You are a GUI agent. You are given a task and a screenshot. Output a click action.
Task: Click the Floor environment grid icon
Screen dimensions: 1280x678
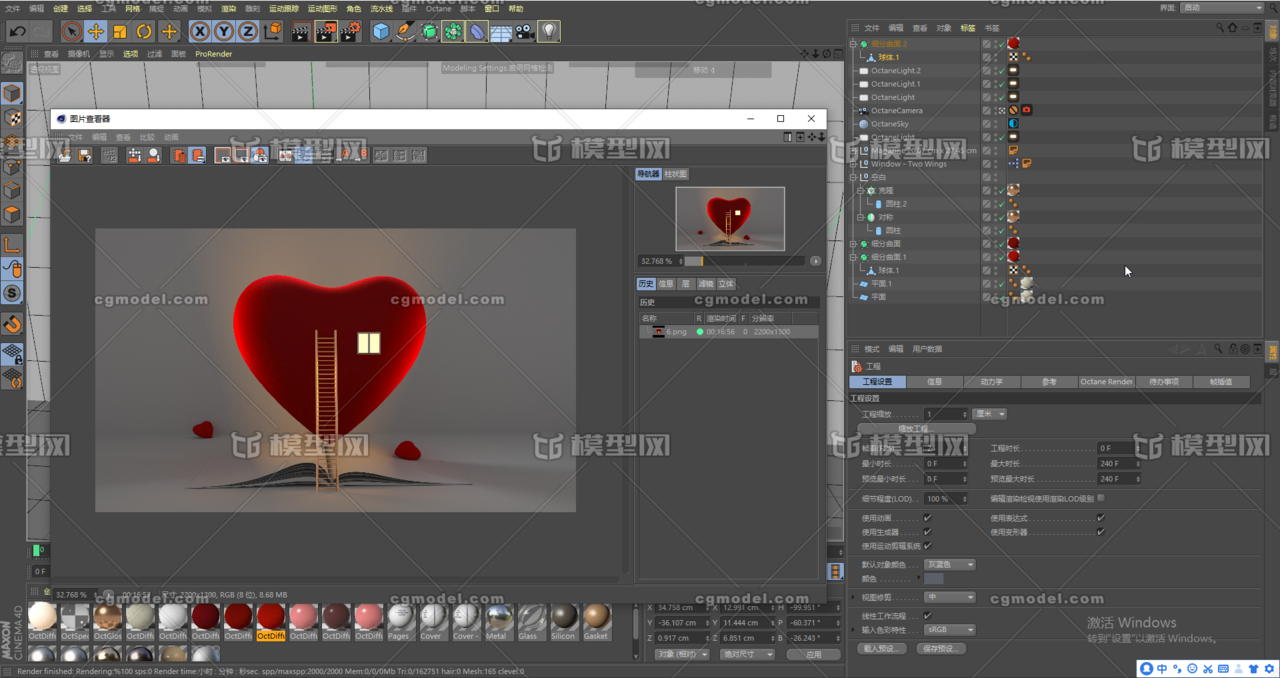(x=501, y=32)
